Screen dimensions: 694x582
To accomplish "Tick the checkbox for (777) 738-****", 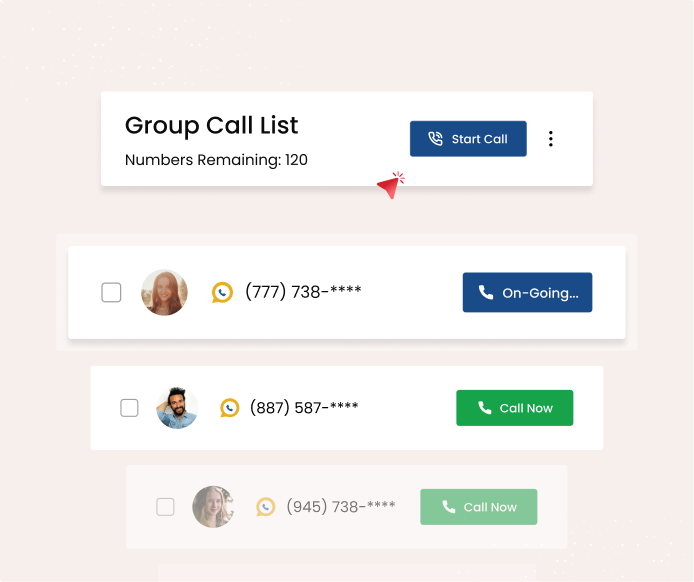I will [112, 292].
